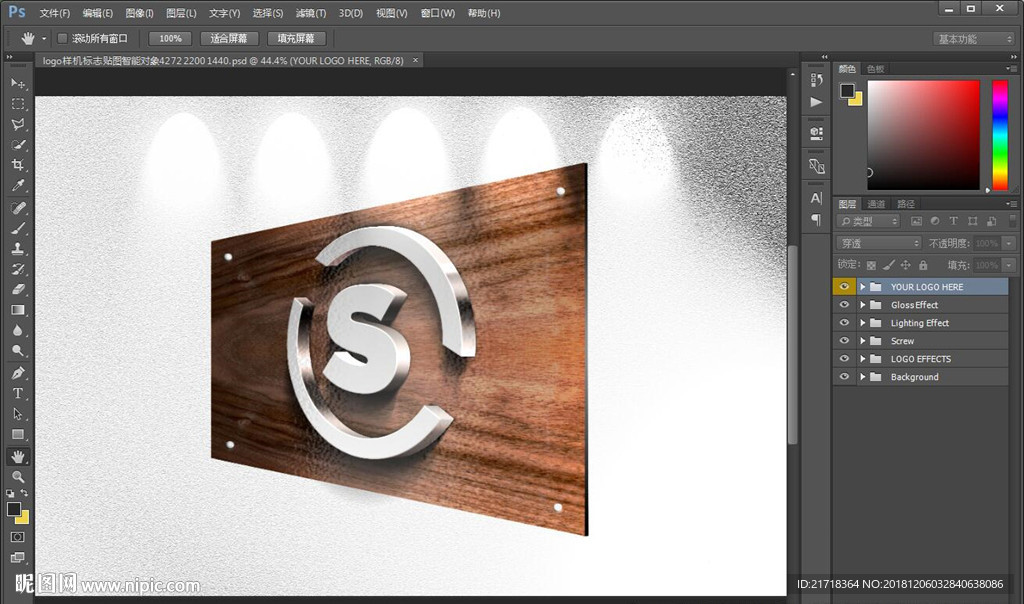Hide the Screw layer group
The height and width of the screenshot is (604, 1024).
[844, 341]
